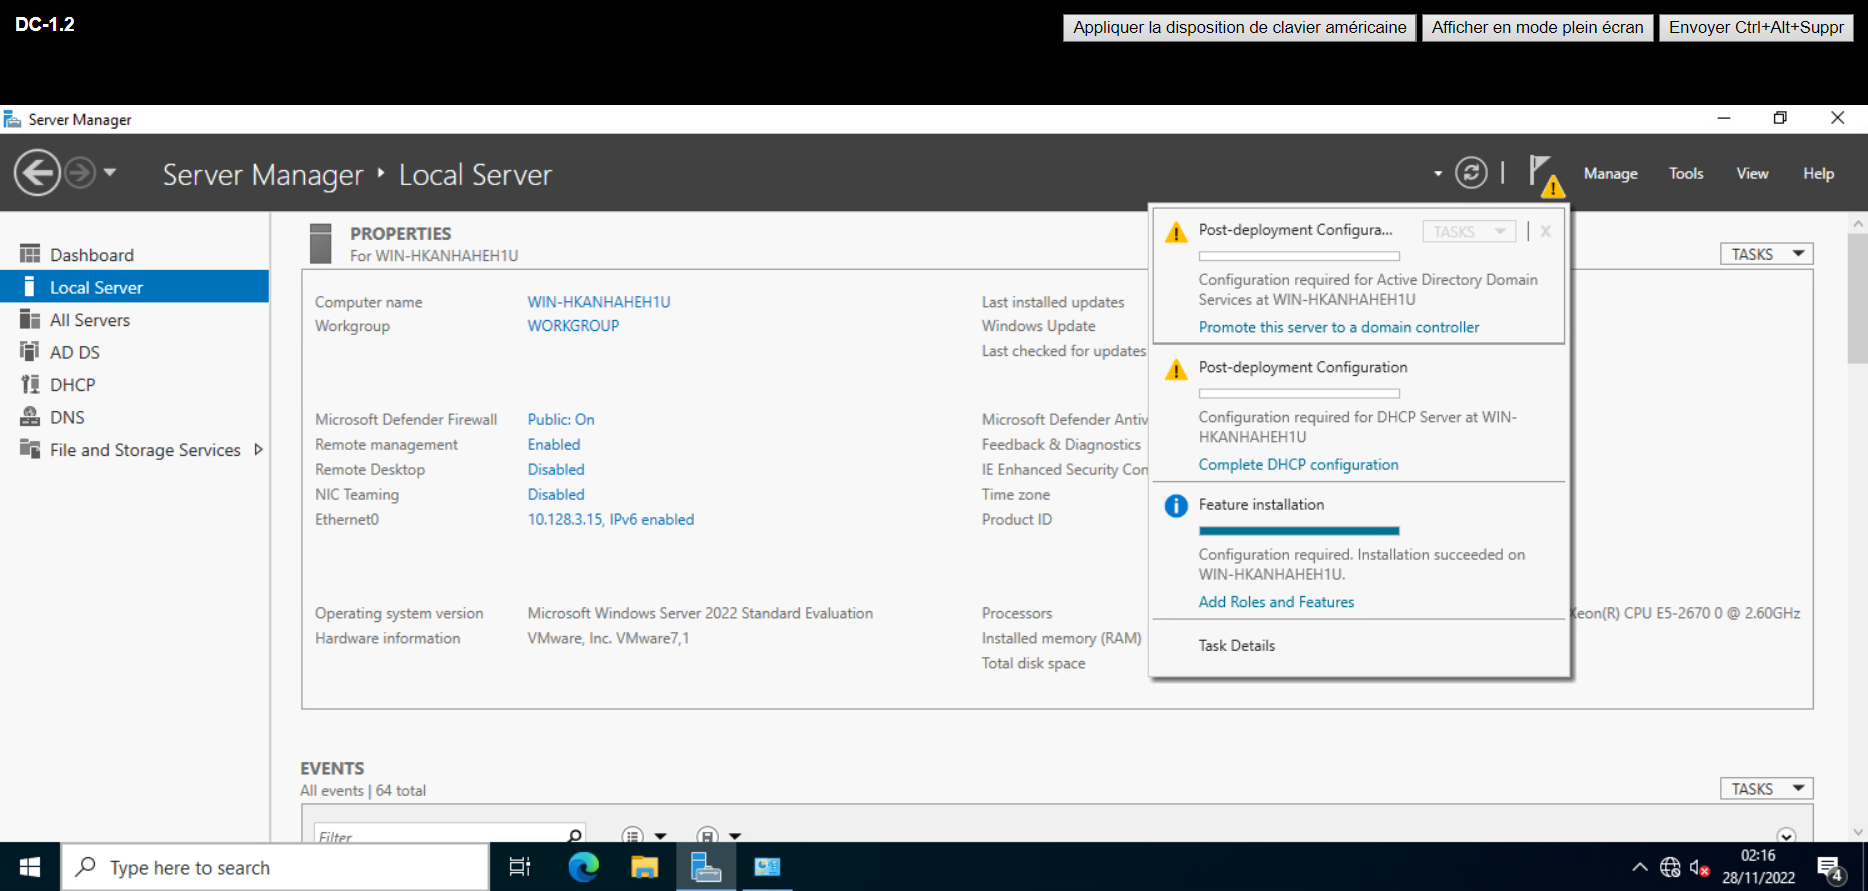Click the WORKGROUP link
This screenshot has height=891, width=1868.
click(x=573, y=326)
